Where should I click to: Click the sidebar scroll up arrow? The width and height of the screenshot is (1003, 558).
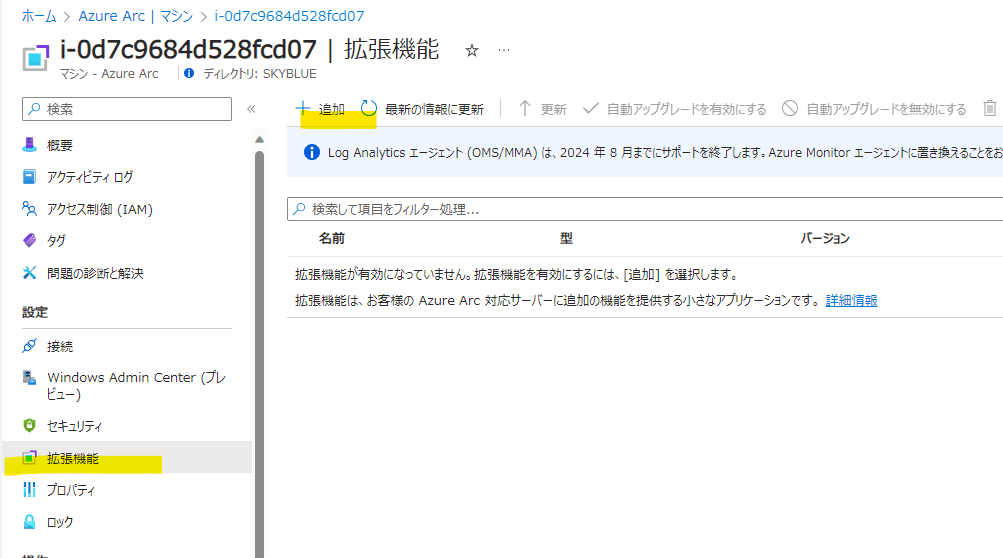pyautogui.click(x=259, y=140)
